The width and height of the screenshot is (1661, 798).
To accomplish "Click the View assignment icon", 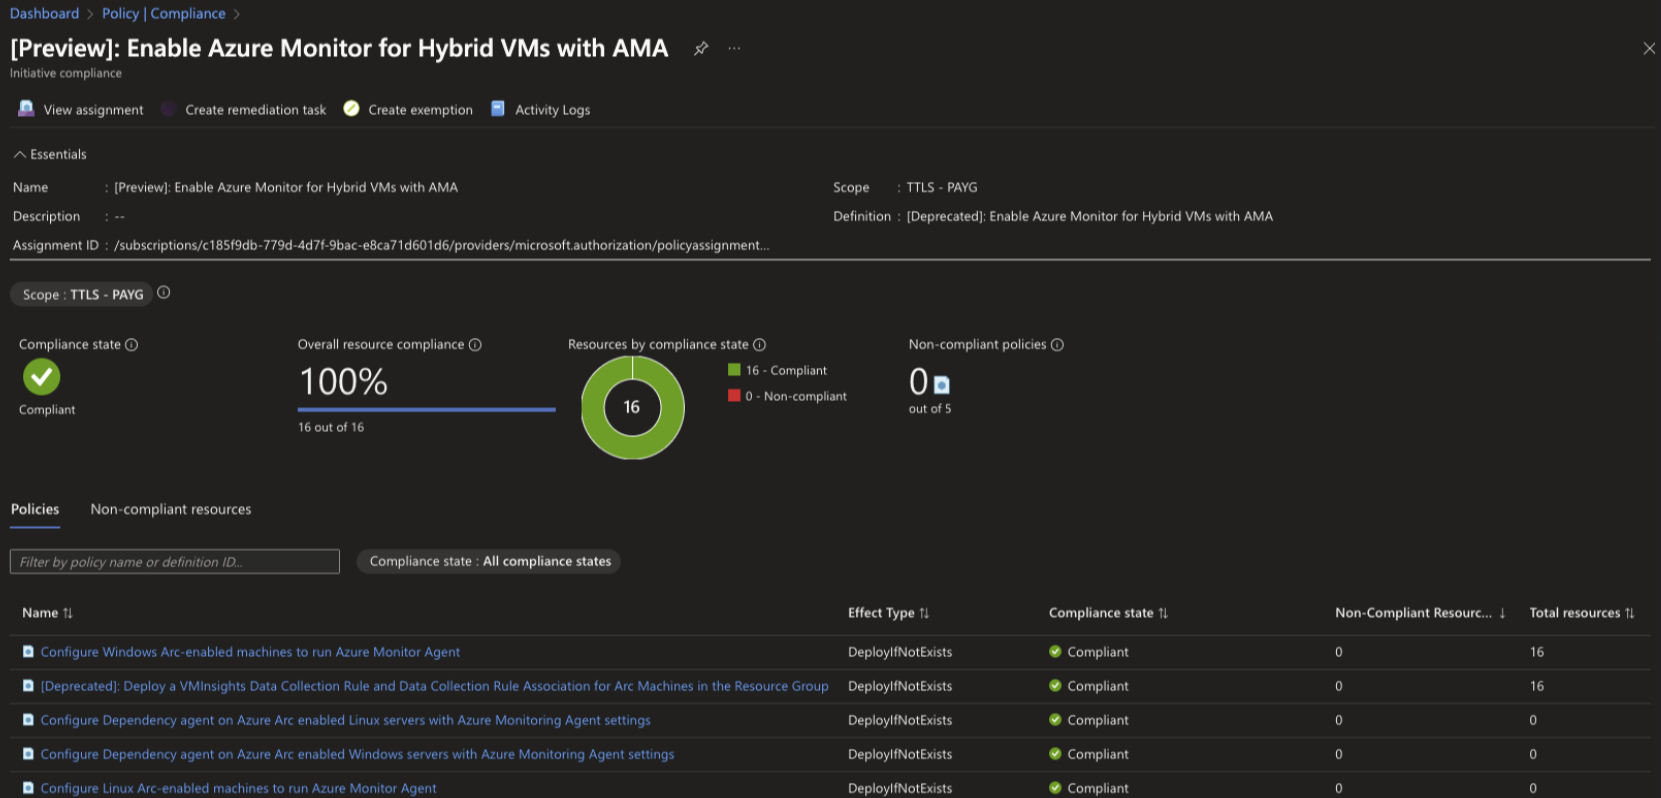I will (26, 109).
